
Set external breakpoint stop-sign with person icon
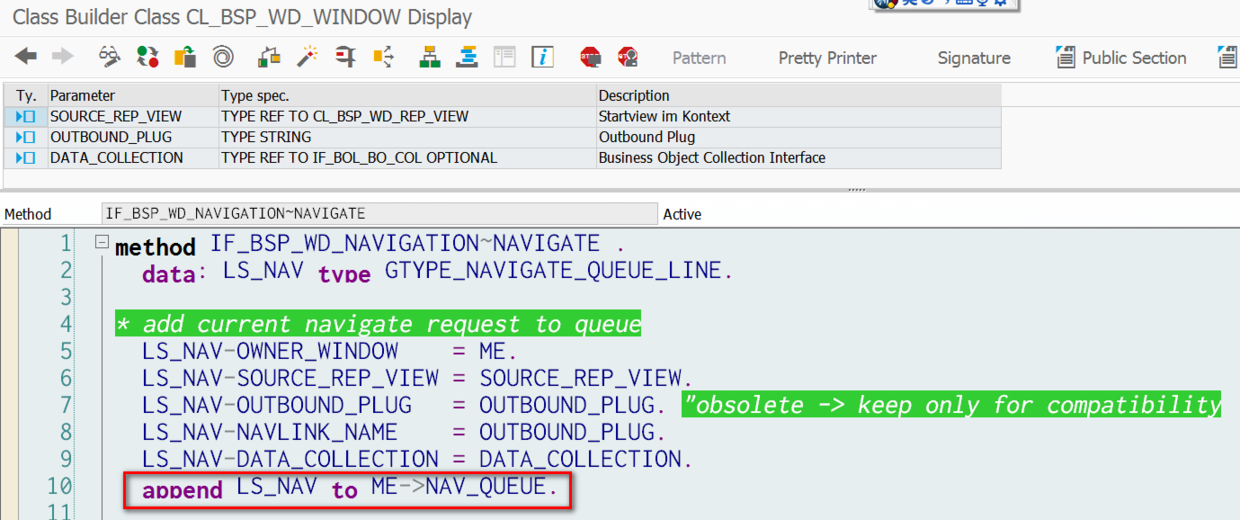pyautogui.click(x=628, y=57)
